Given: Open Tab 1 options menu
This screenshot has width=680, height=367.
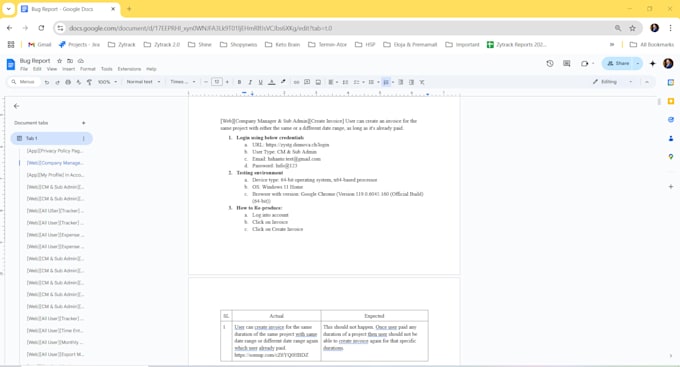Looking at the screenshot, I should 84,138.
